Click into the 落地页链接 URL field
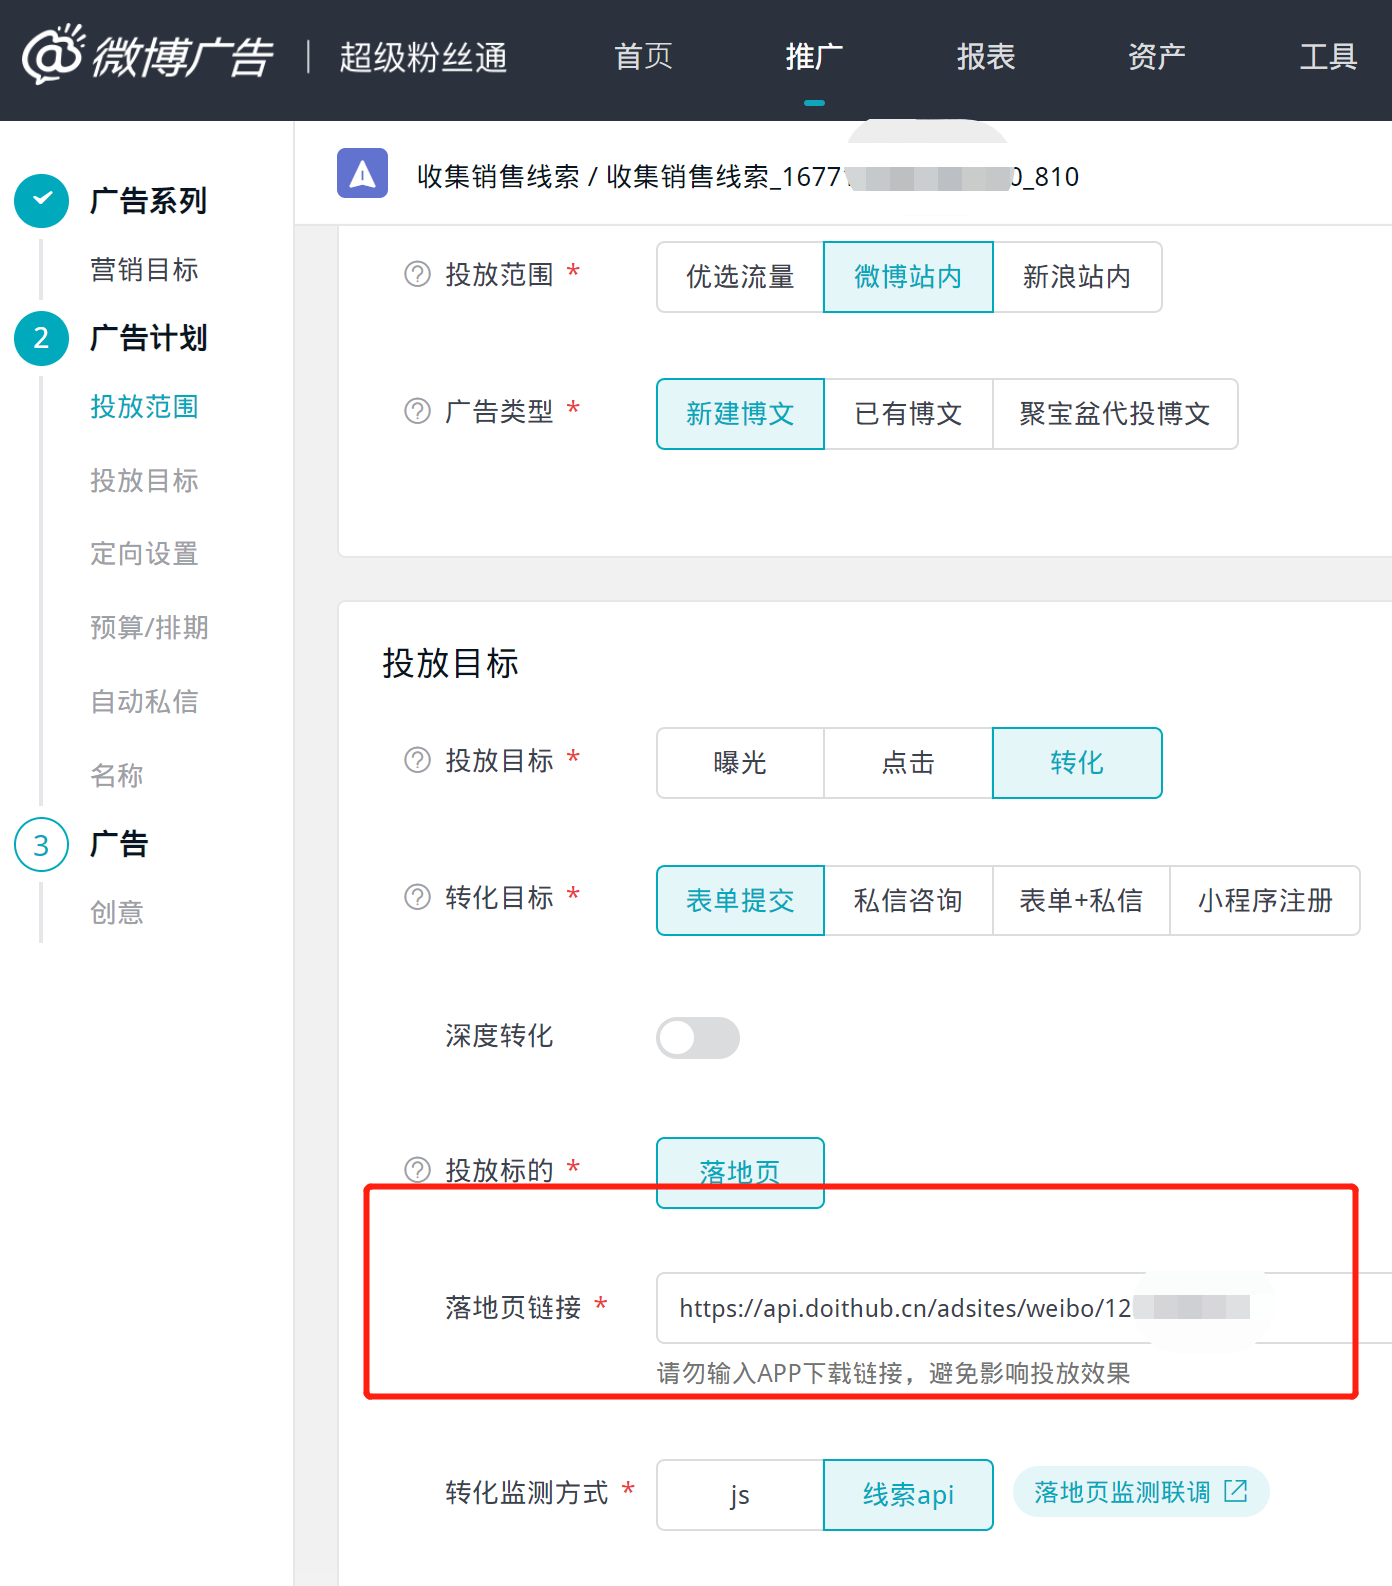 pos(1024,1308)
